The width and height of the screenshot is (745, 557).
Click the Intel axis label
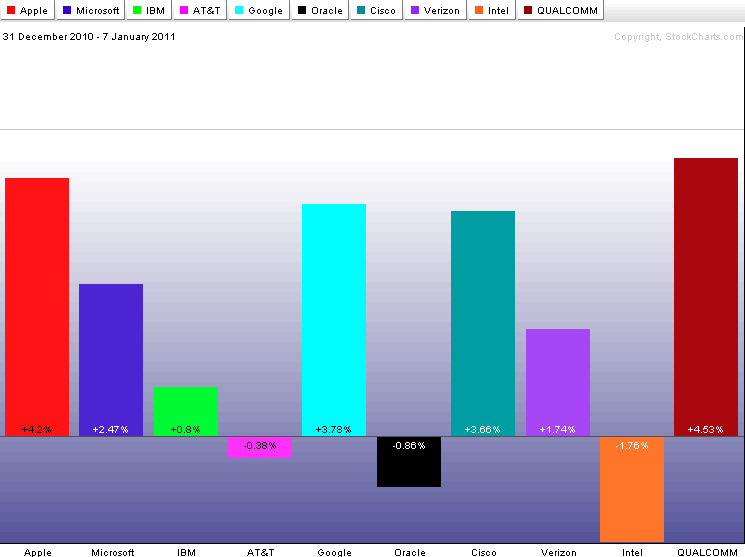(632, 552)
